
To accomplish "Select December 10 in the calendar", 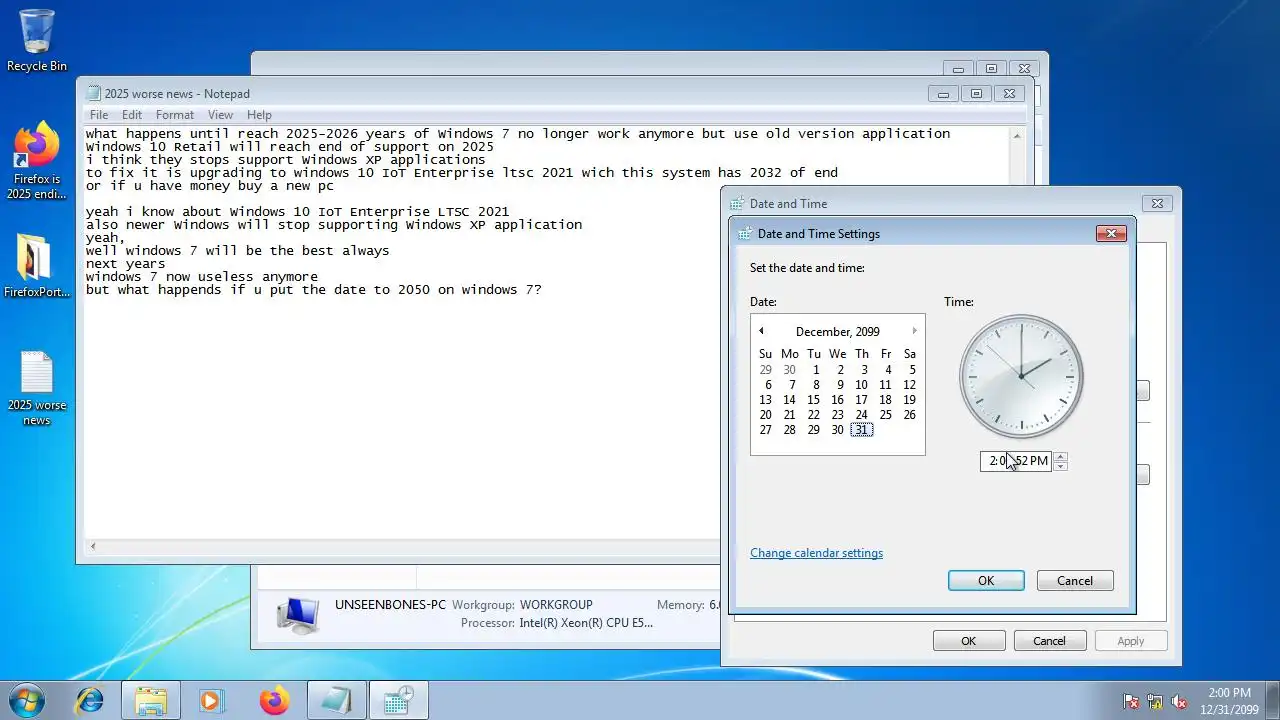I will pos(861,385).
